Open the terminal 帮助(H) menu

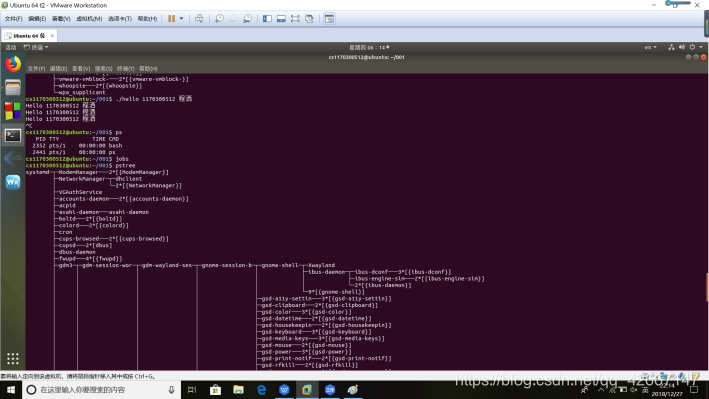point(148,68)
